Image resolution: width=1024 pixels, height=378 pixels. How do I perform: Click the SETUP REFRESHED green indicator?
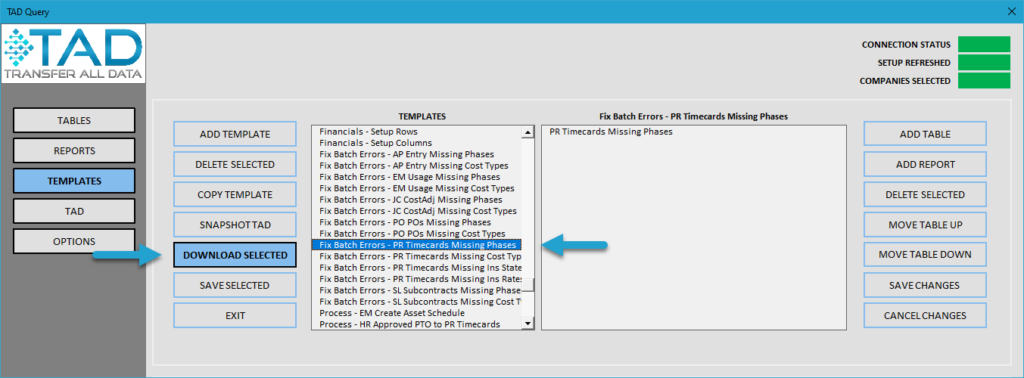984,63
